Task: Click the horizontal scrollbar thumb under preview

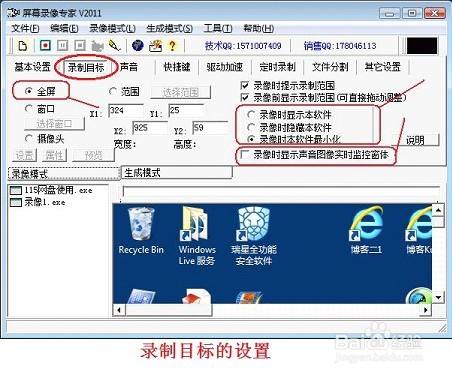Action: pyautogui.click(x=169, y=310)
